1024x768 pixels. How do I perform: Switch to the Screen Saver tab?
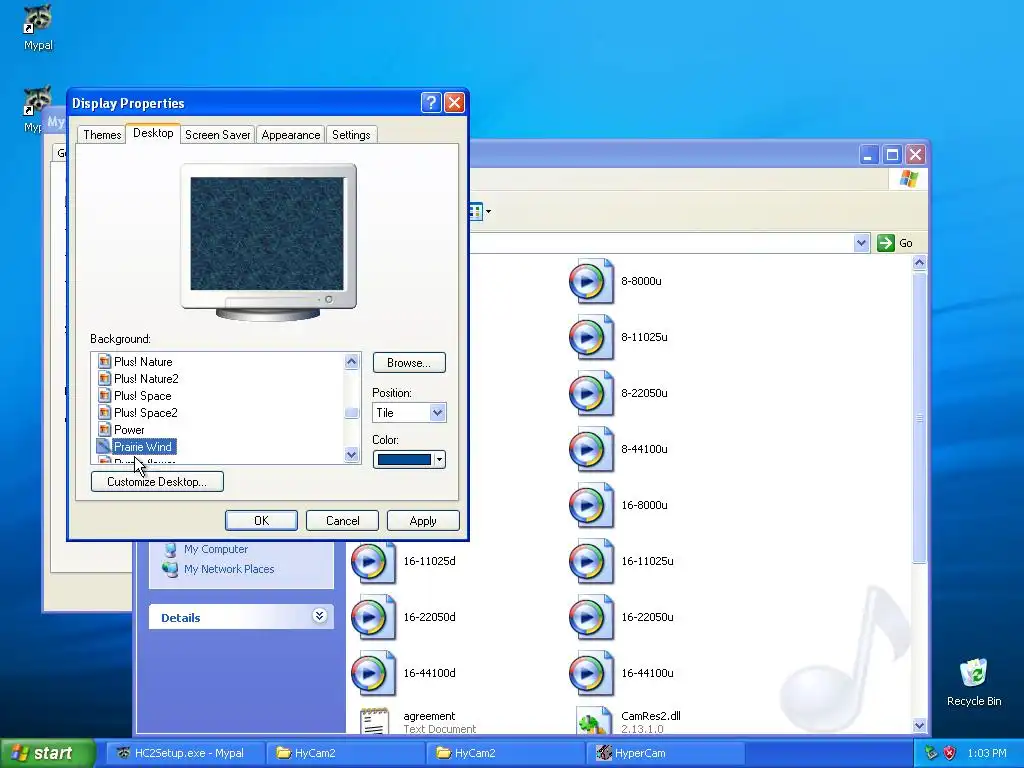point(217,135)
